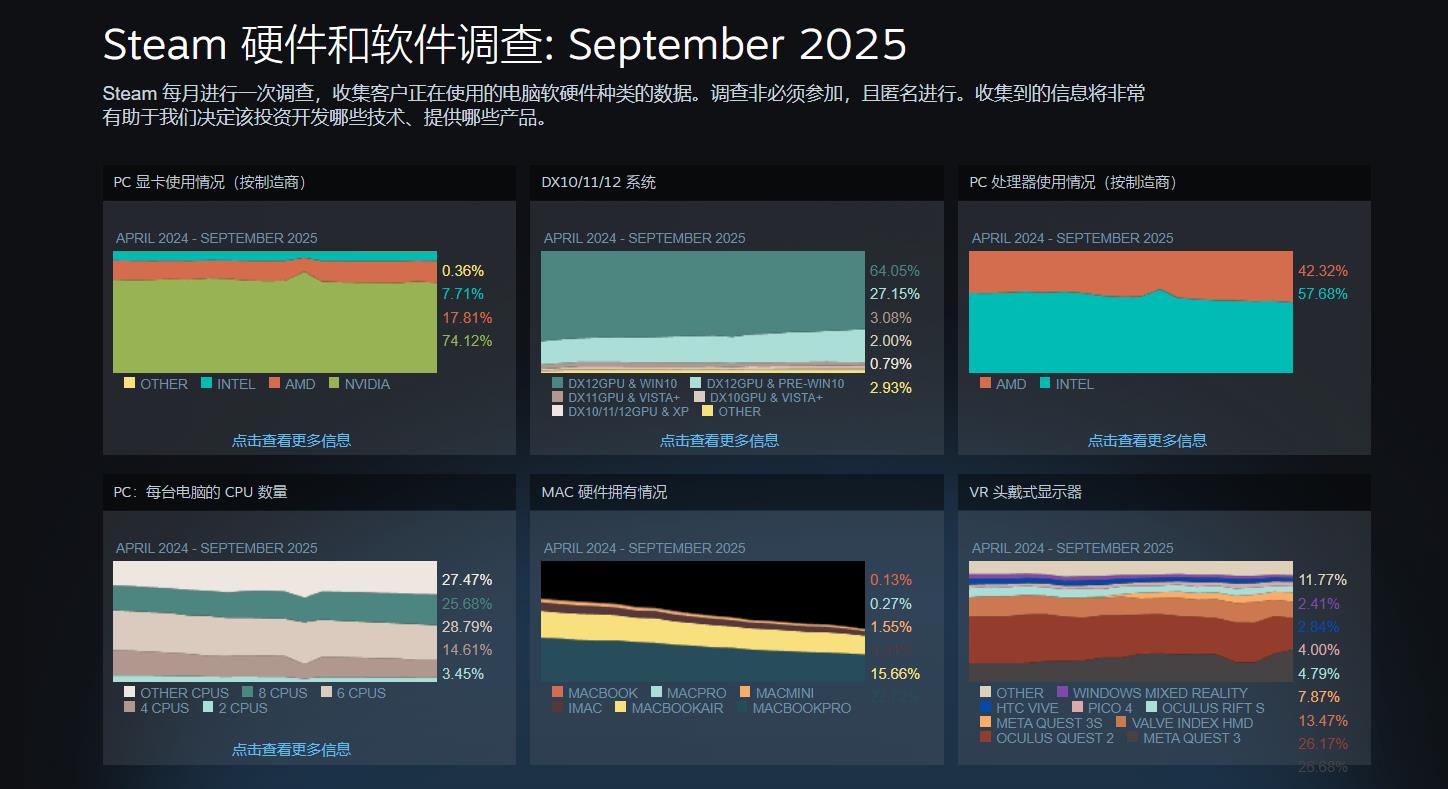Click 点击查看更多信息 under DX10/11/12 系统 chart
The image size is (1448, 789).
click(x=719, y=440)
